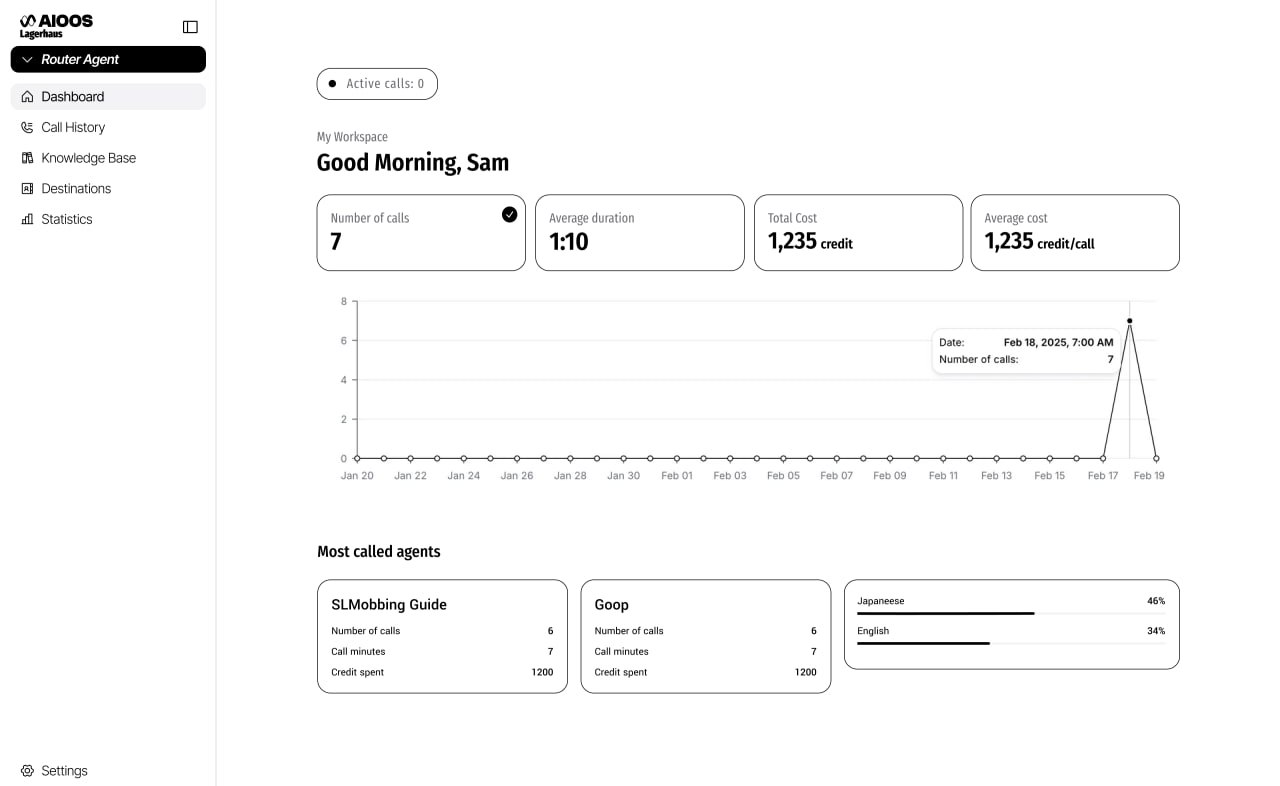Expand the Router Agent dropdown
The width and height of the screenshot is (1280, 786).
108,60
